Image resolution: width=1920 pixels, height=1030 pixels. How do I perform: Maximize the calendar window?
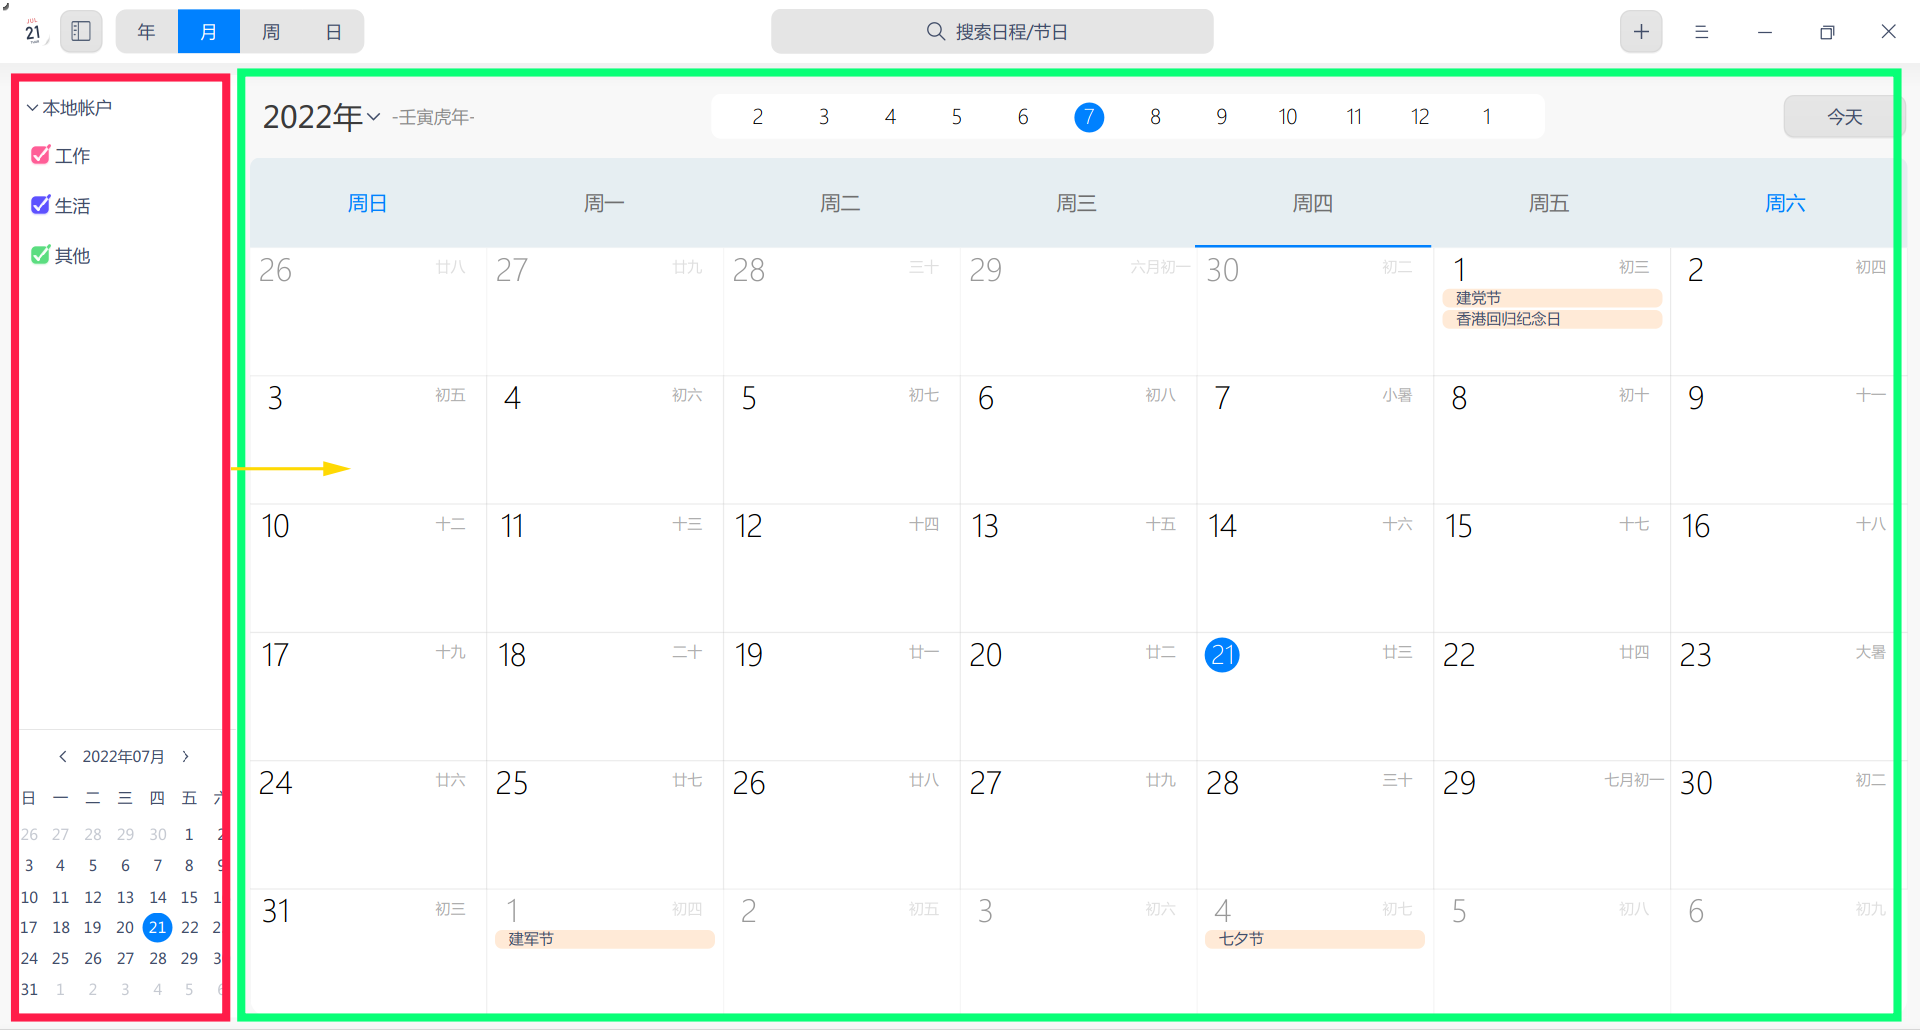coord(1827,32)
